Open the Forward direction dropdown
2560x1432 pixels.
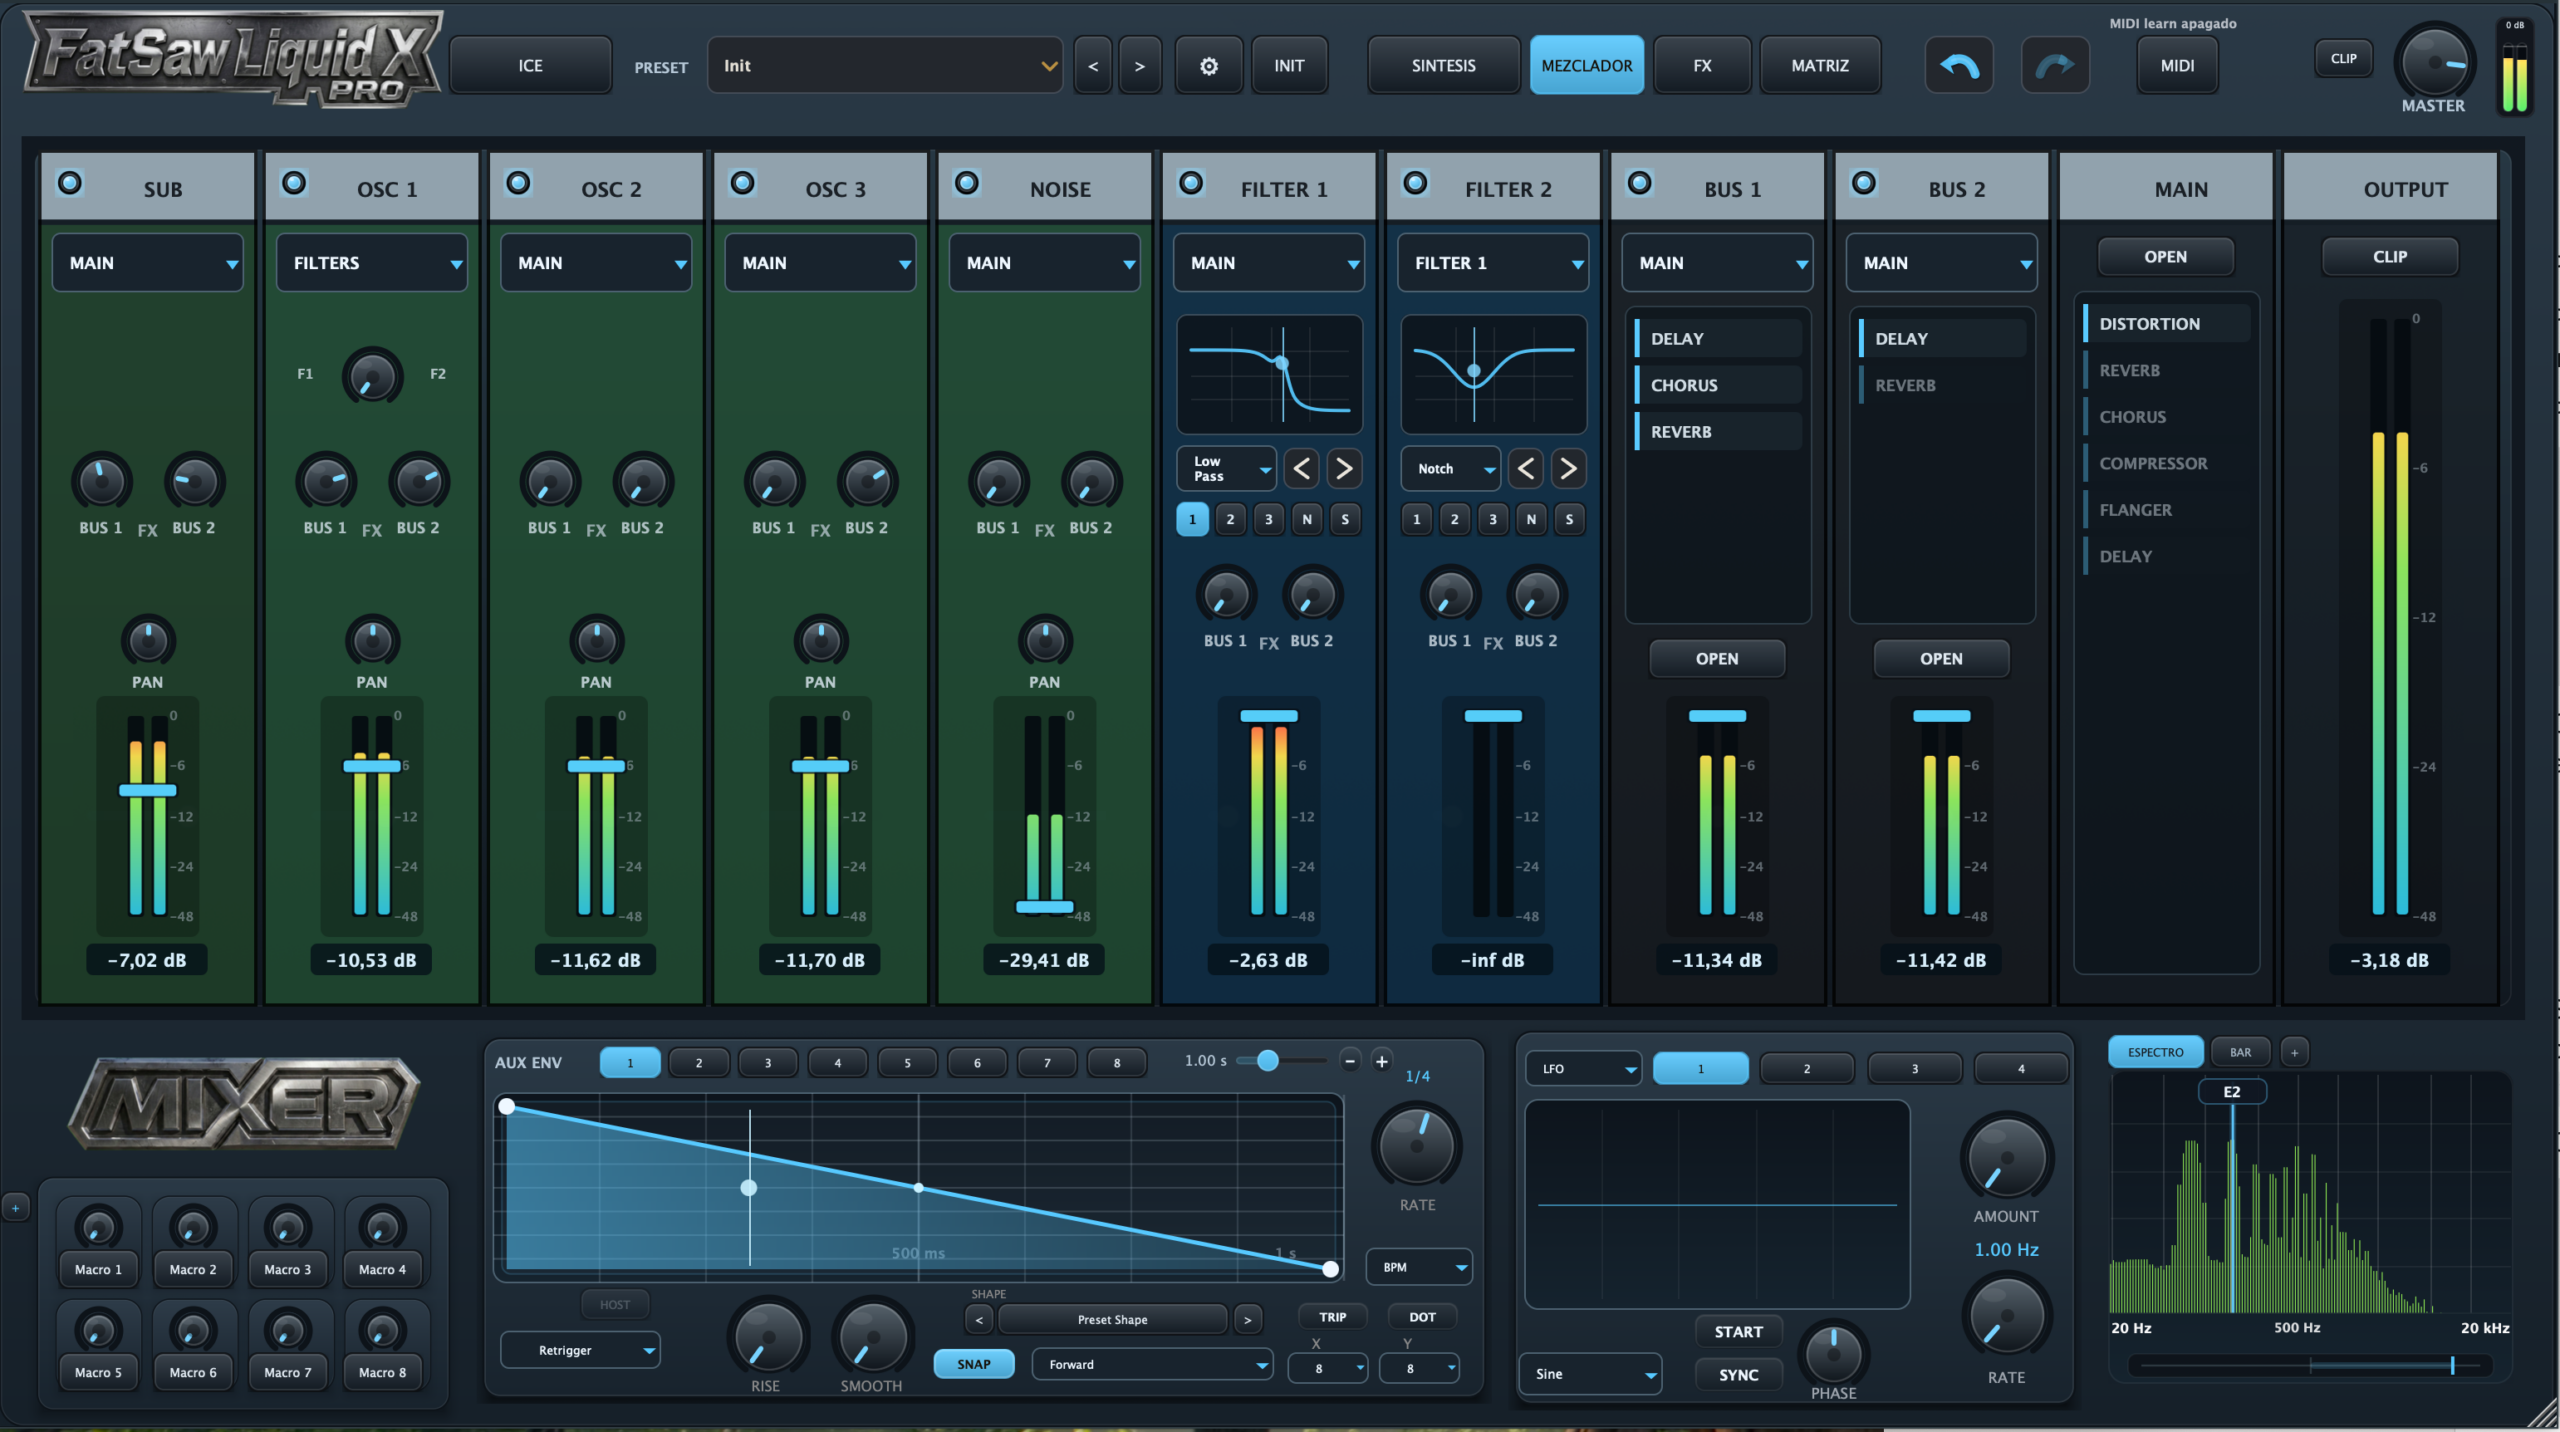pos(1152,1364)
